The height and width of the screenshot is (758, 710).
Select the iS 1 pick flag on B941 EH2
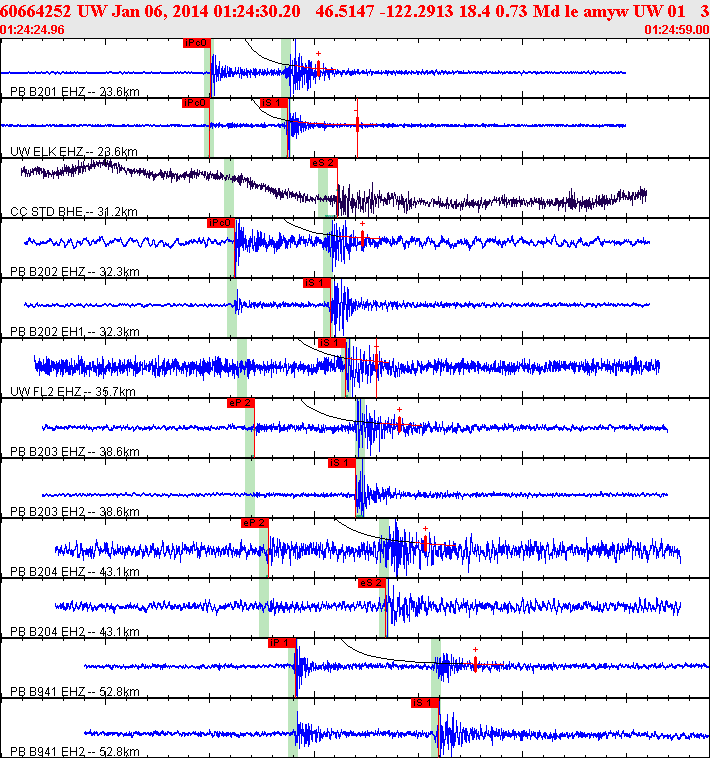coord(425,702)
